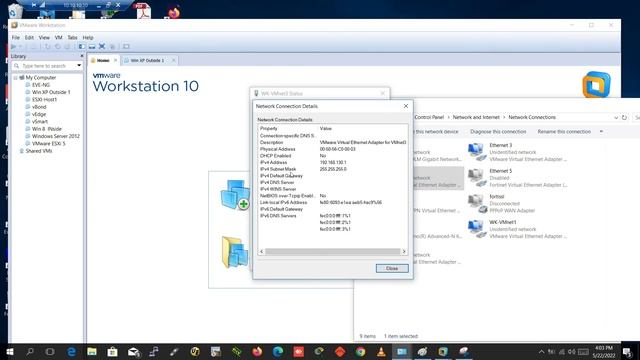Click Diagnose this connection

(498, 132)
